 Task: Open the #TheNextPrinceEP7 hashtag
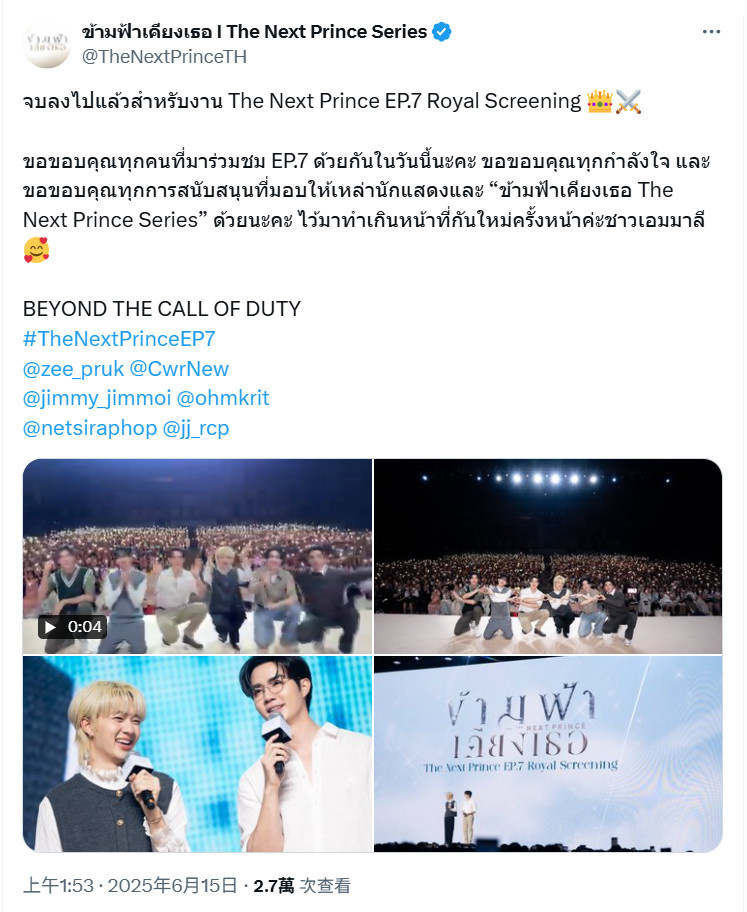[119, 339]
